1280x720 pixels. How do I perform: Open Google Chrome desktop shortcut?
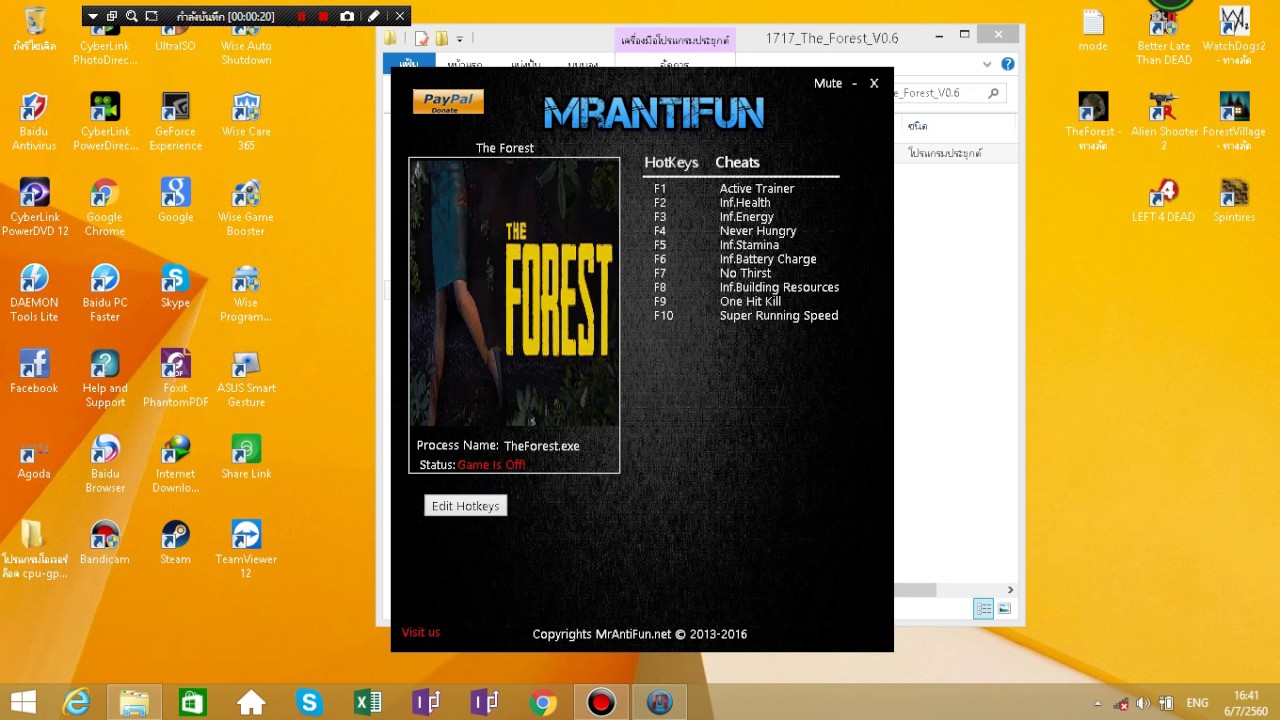tap(105, 208)
